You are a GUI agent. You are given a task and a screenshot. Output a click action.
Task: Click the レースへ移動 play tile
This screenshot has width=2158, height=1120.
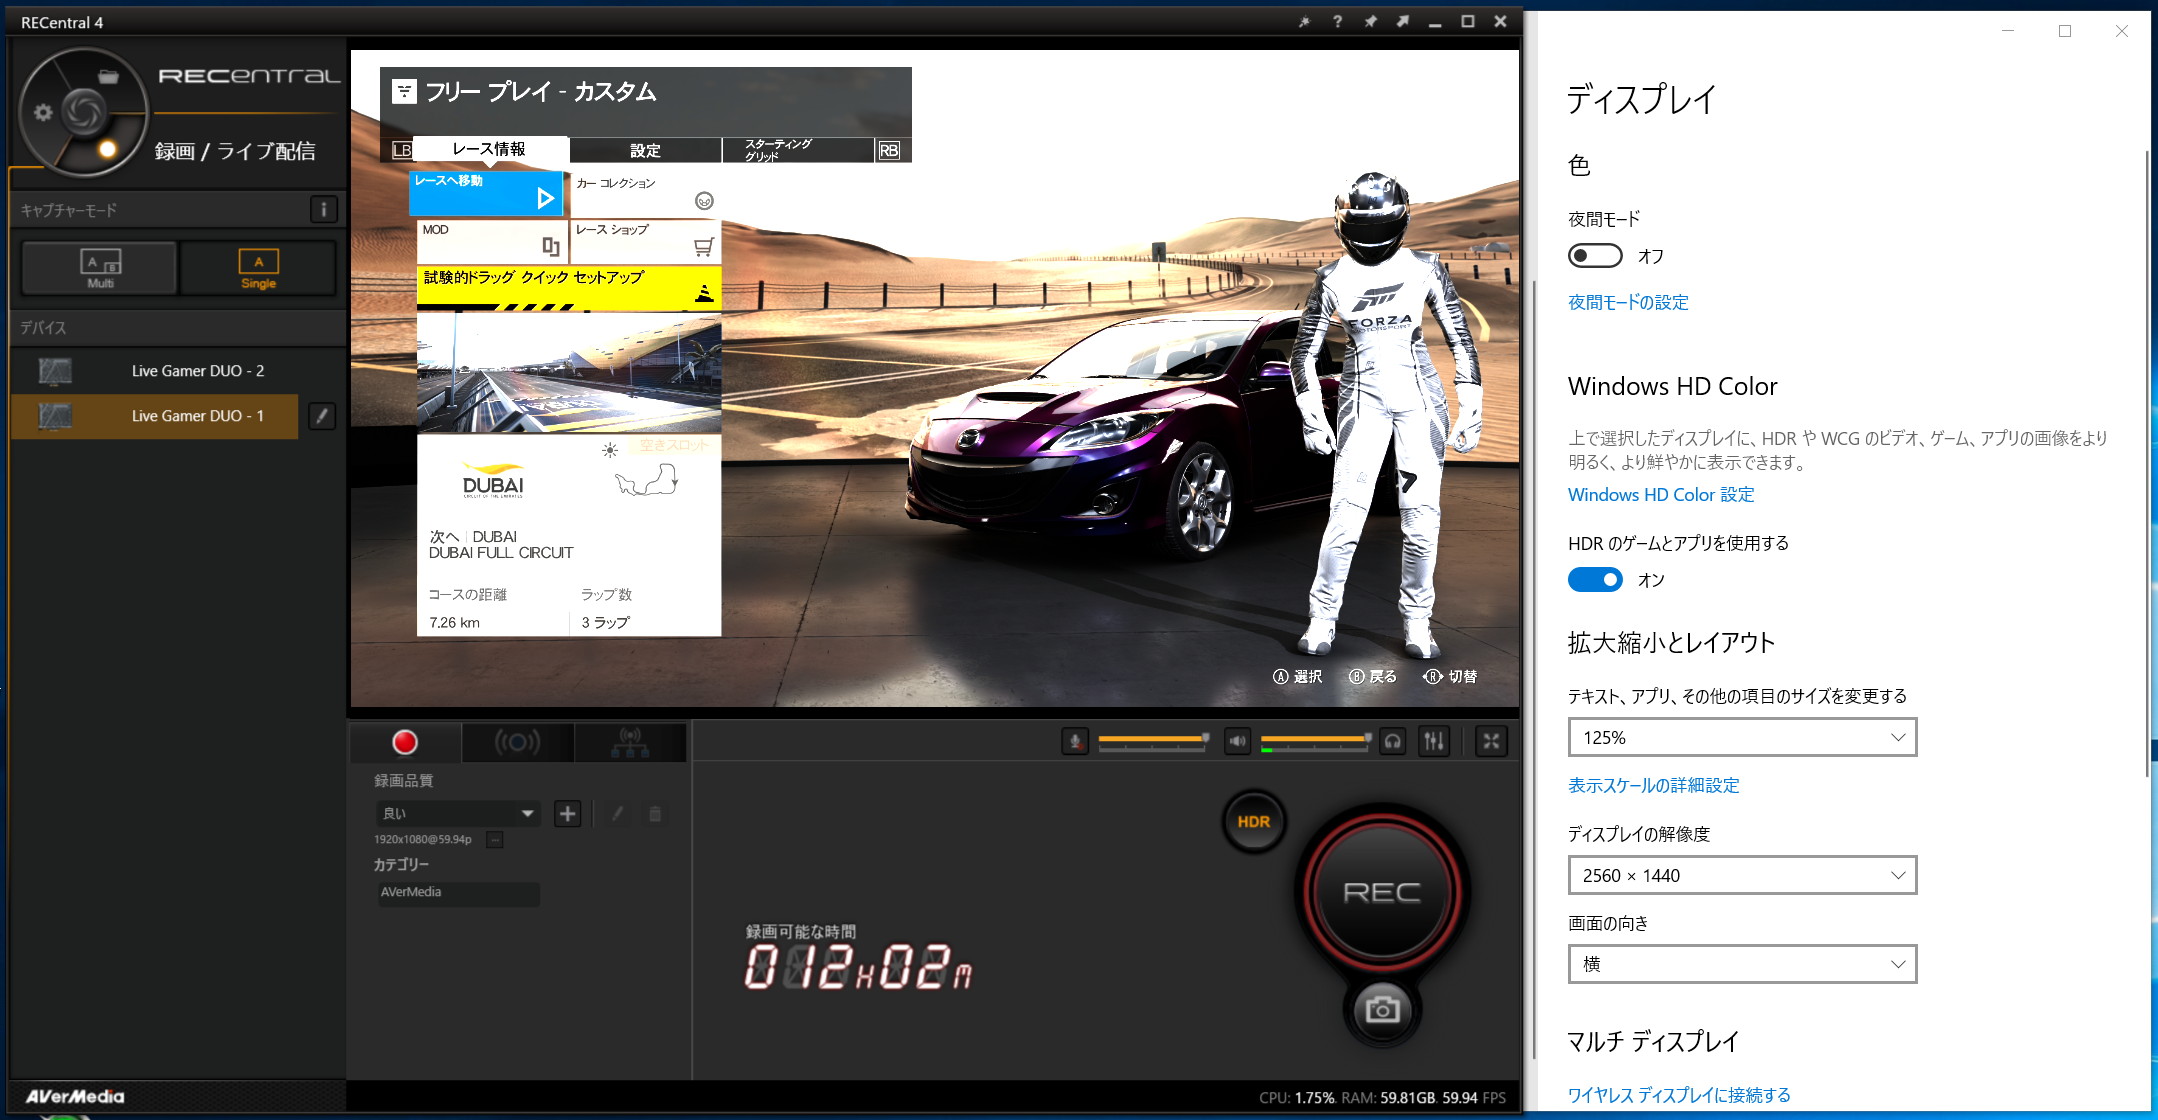[x=486, y=193]
